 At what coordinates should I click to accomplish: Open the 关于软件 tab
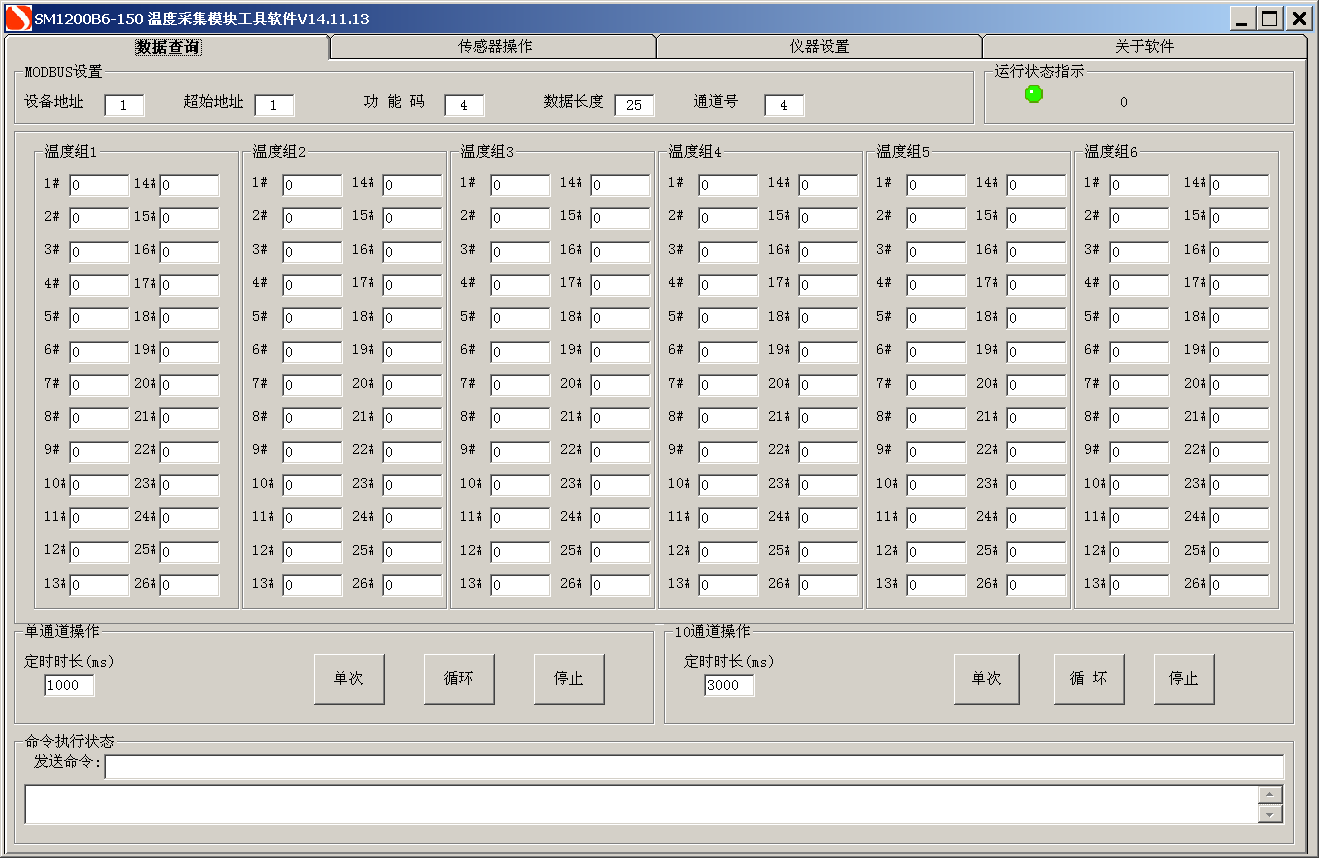[1144, 47]
